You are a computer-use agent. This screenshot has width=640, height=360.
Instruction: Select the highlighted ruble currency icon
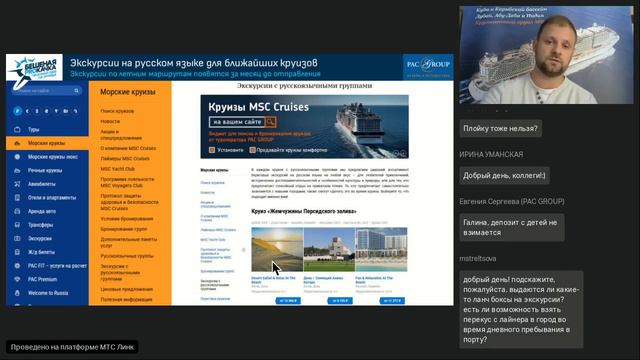point(17,111)
